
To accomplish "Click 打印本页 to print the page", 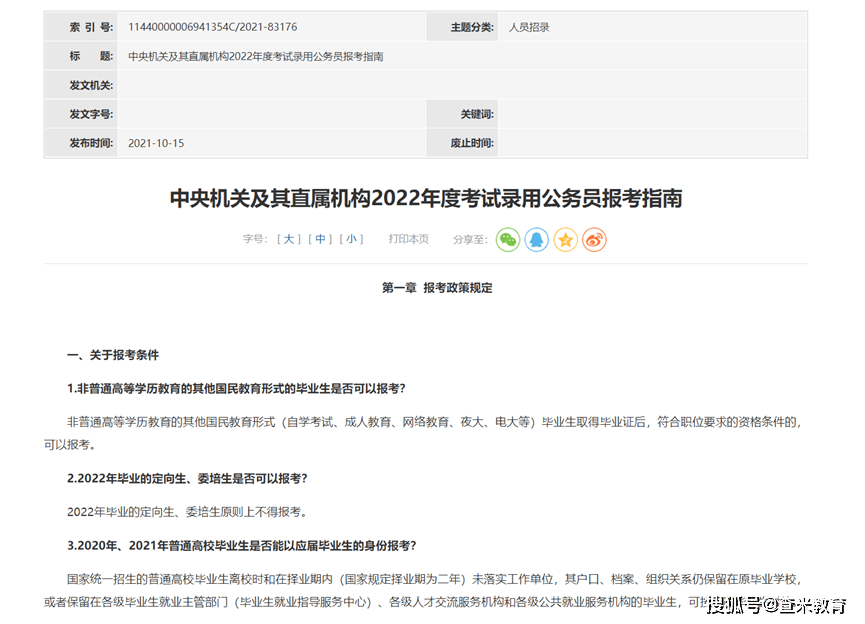I will (408, 239).
